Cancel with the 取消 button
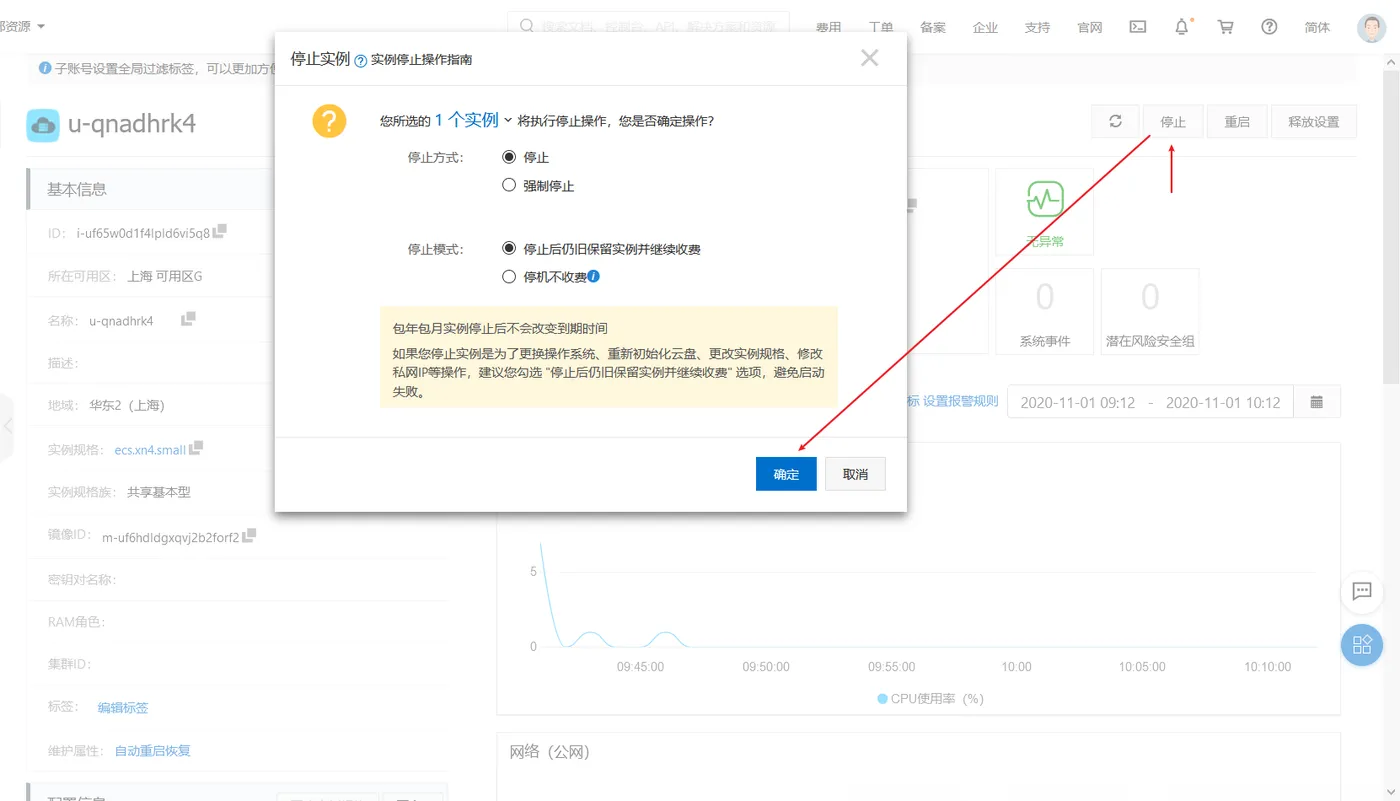Image resolution: width=1400 pixels, height=801 pixels. tap(855, 474)
